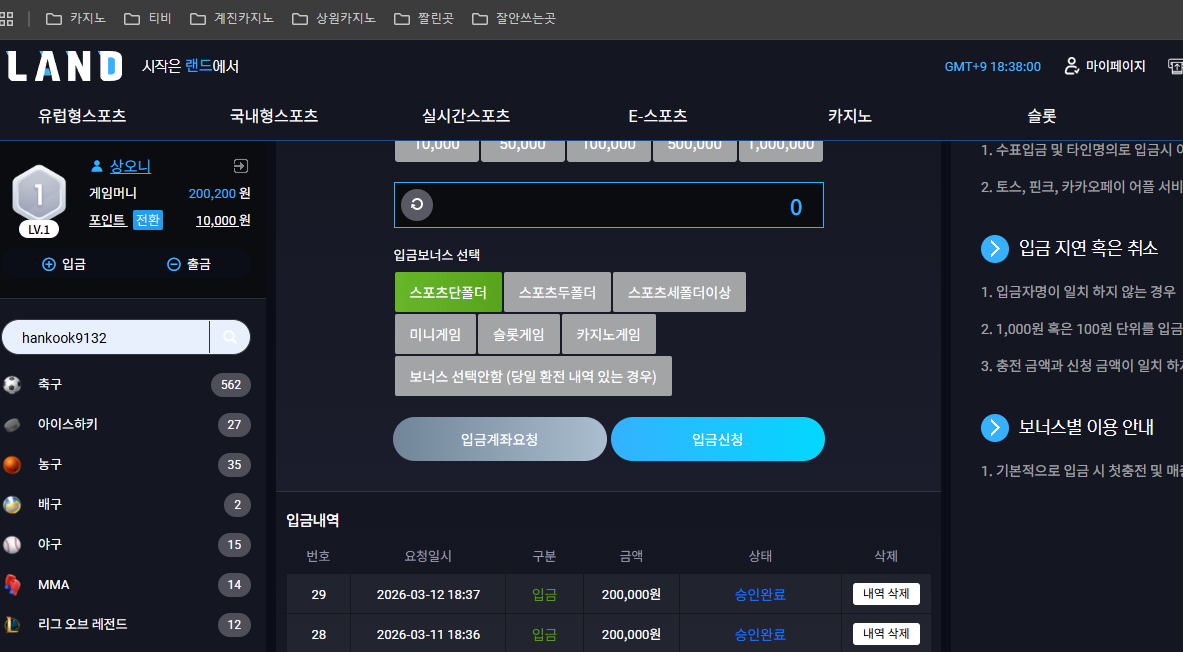Focus the hankook9132 search field
The height and width of the screenshot is (652, 1183).
pyautogui.click(x=106, y=337)
